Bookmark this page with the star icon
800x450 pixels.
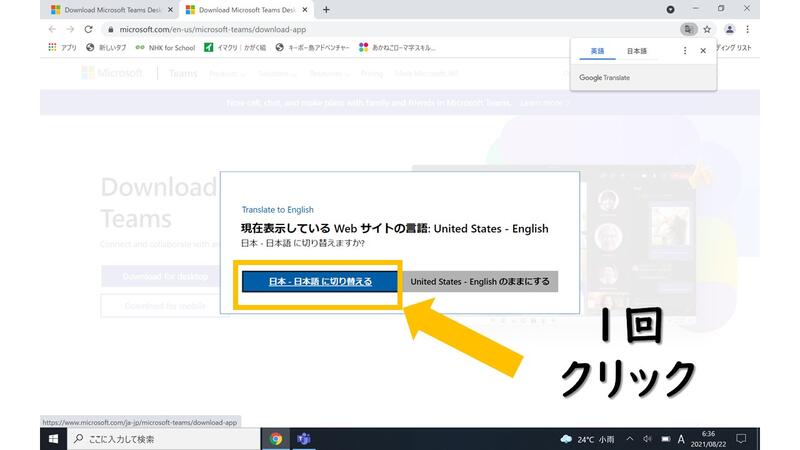pyautogui.click(x=707, y=30)
